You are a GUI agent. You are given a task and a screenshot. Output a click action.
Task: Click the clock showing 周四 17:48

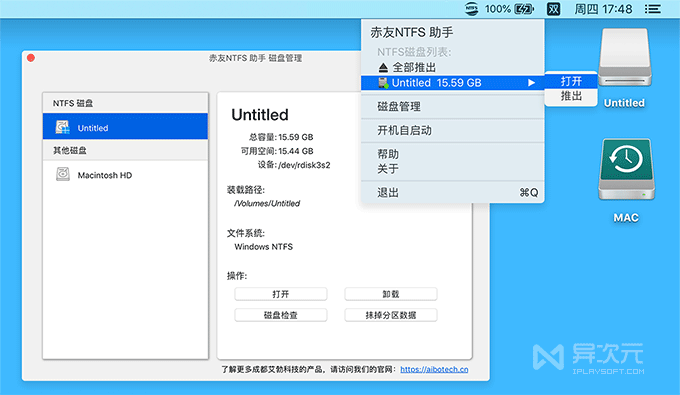tap(603, 9)
